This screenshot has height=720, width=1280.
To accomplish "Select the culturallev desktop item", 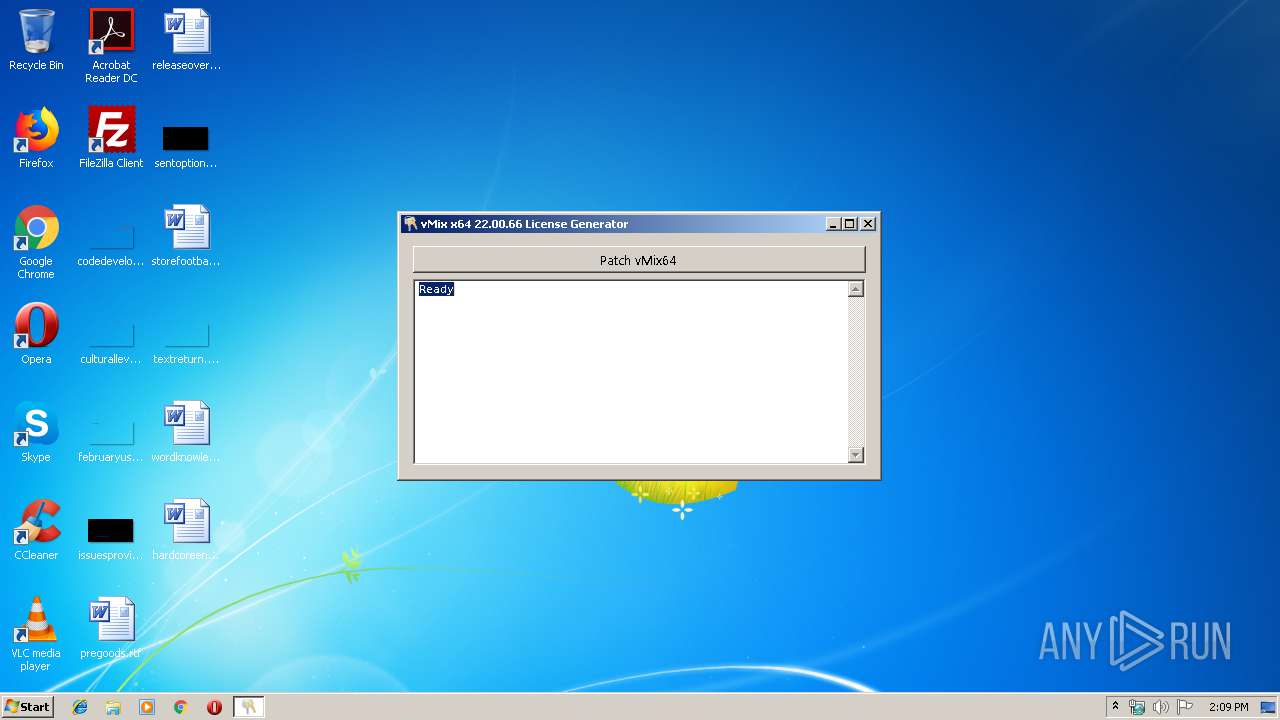I will tap(111, 342).
